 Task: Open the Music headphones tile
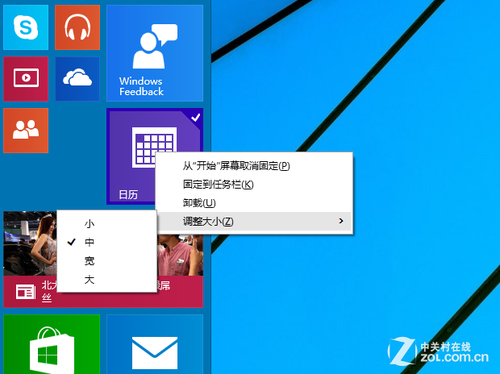[x=77, y=27]
